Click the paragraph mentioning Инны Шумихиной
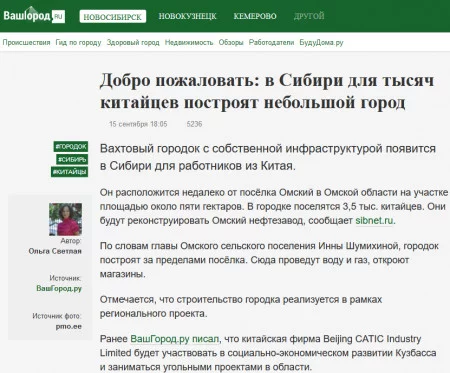 (269, 260)
